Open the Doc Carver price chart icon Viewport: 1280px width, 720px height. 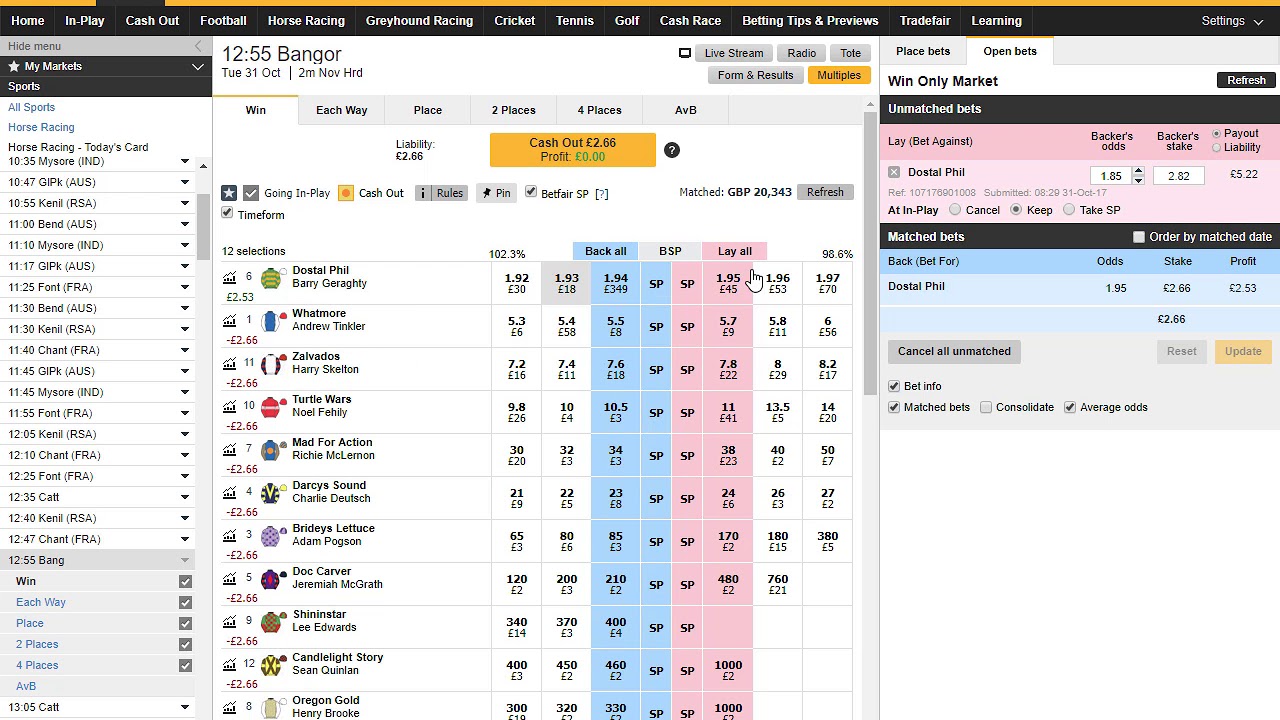tap(229, 579)
